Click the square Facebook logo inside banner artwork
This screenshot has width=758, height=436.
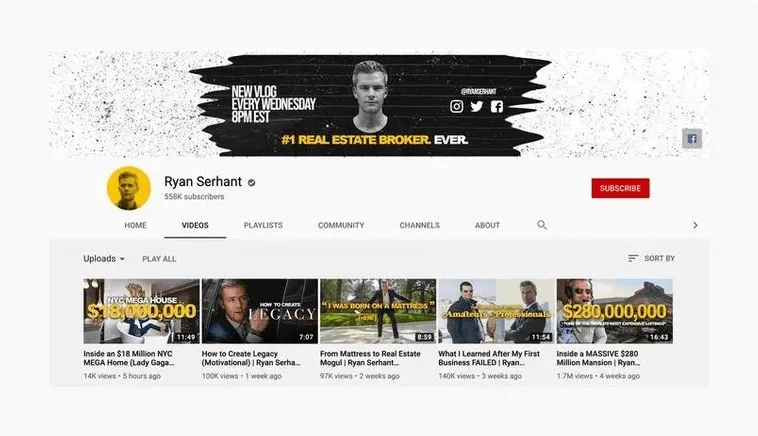coord(497,106)
